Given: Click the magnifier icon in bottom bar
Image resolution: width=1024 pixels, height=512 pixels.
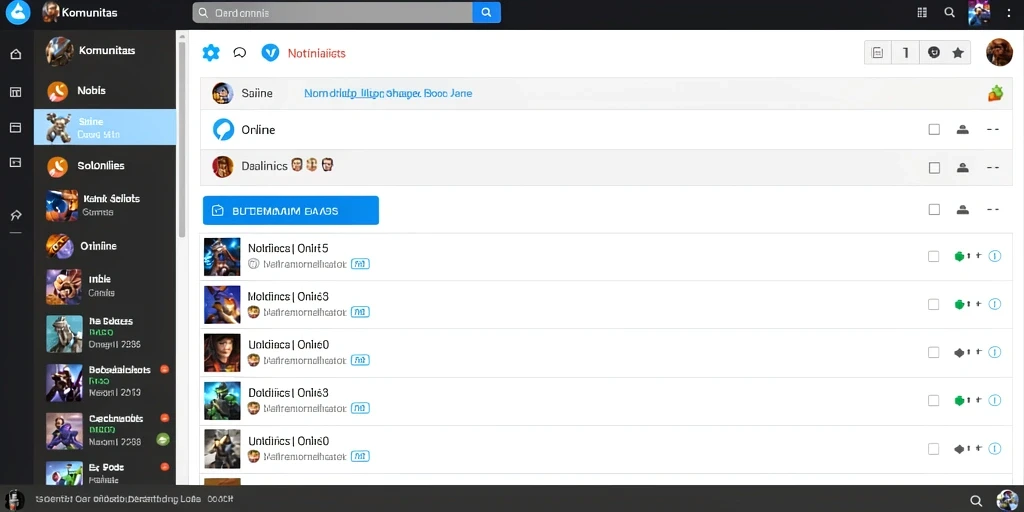Looking at the screenshot, I should tap(976, 500).
